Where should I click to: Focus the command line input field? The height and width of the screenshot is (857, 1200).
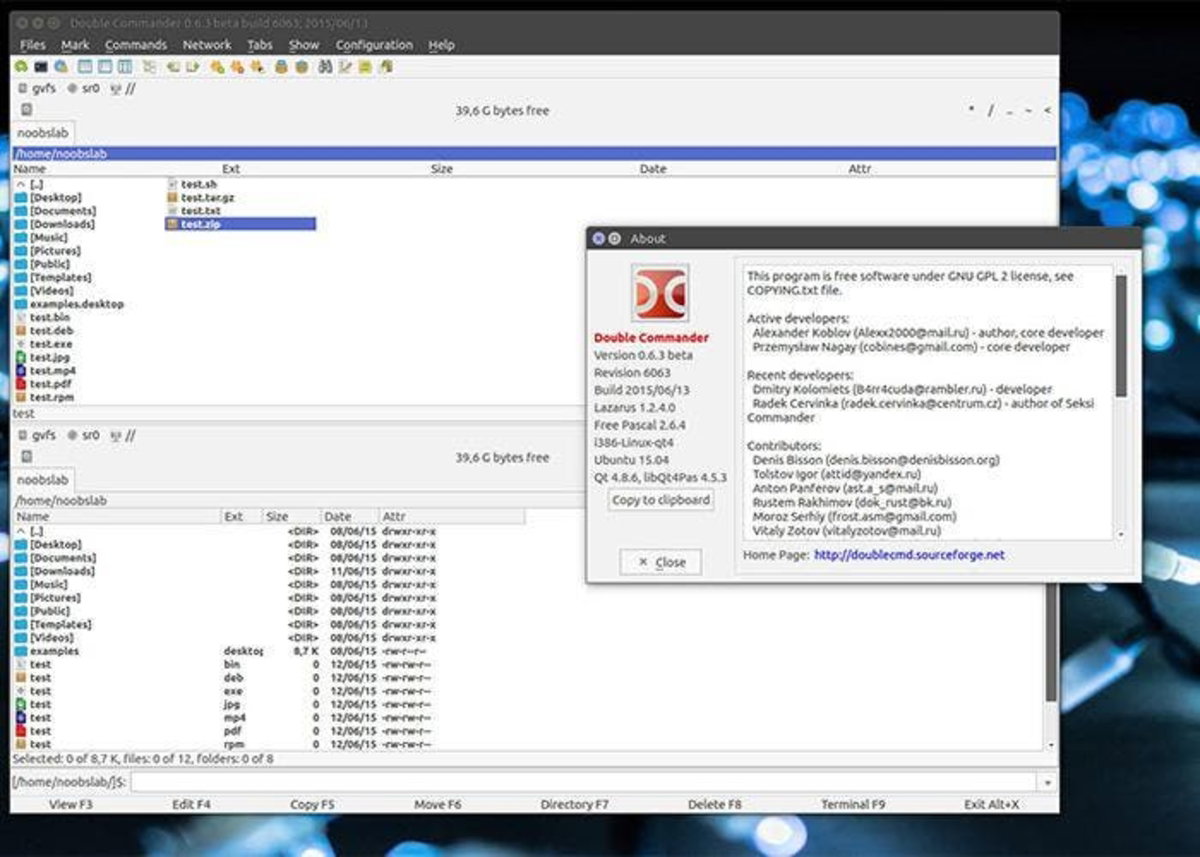coord(585,782)
